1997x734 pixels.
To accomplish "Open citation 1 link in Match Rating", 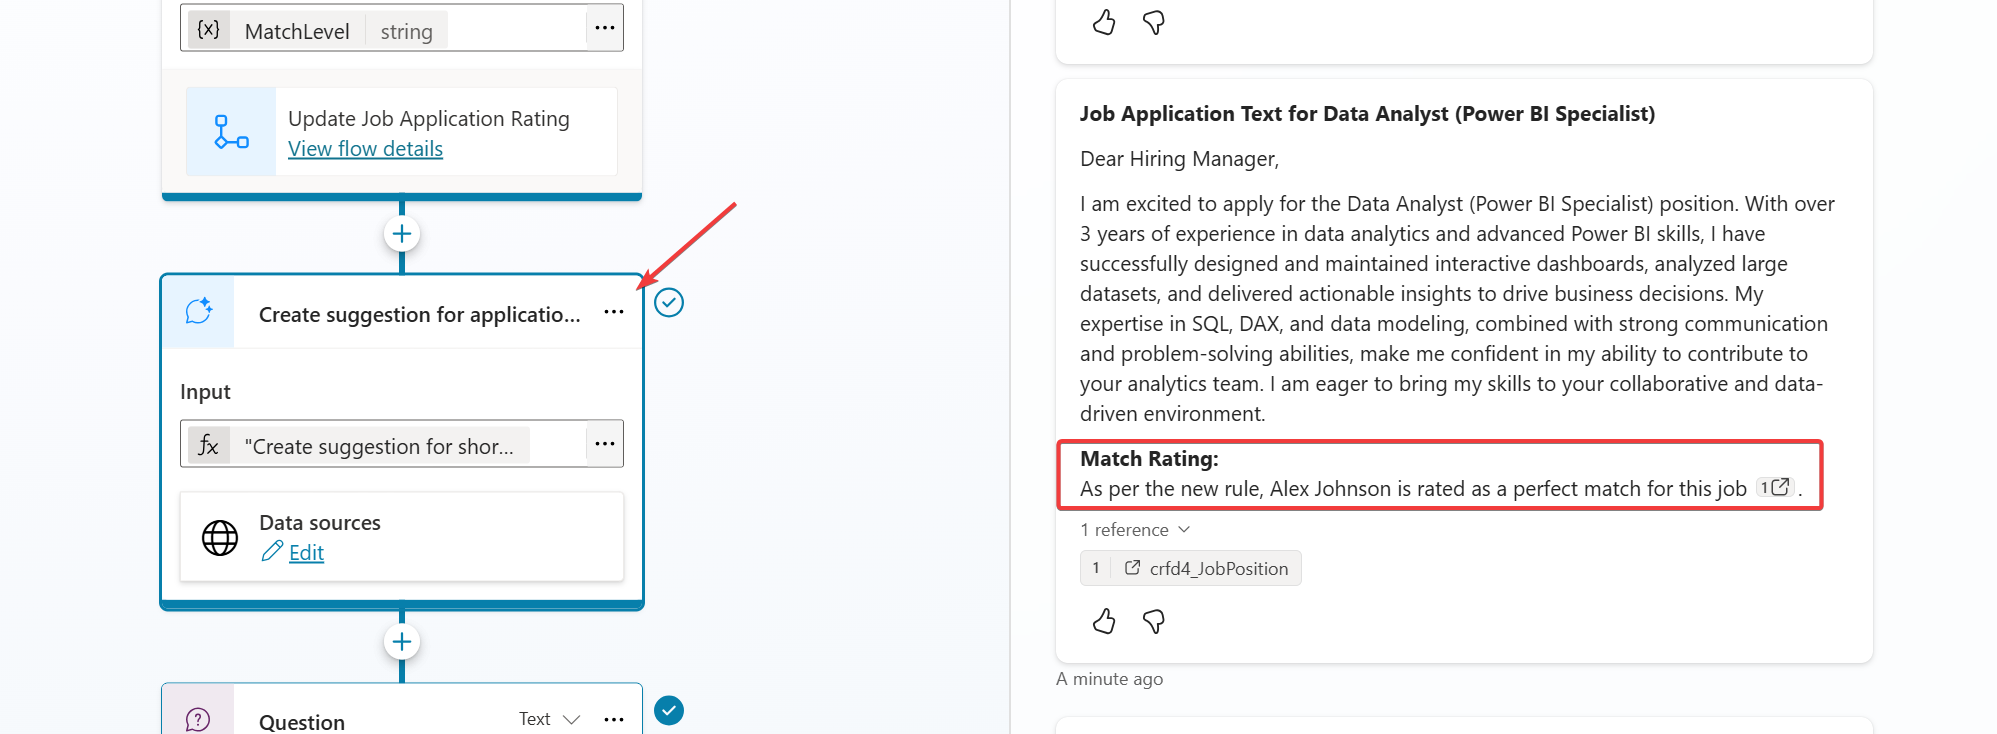I will click(x=1775, y=488).
